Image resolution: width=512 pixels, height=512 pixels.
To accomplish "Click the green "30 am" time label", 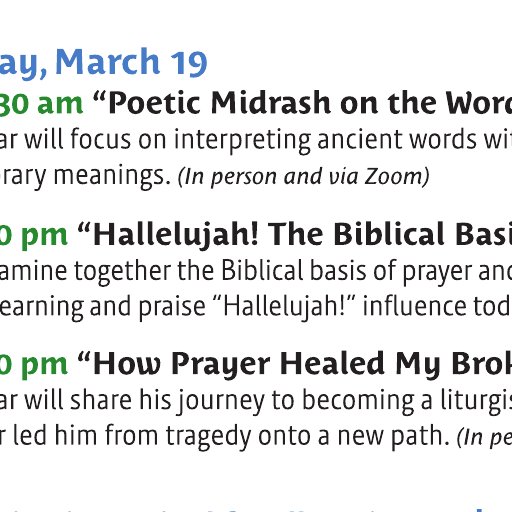I will 41,103.
